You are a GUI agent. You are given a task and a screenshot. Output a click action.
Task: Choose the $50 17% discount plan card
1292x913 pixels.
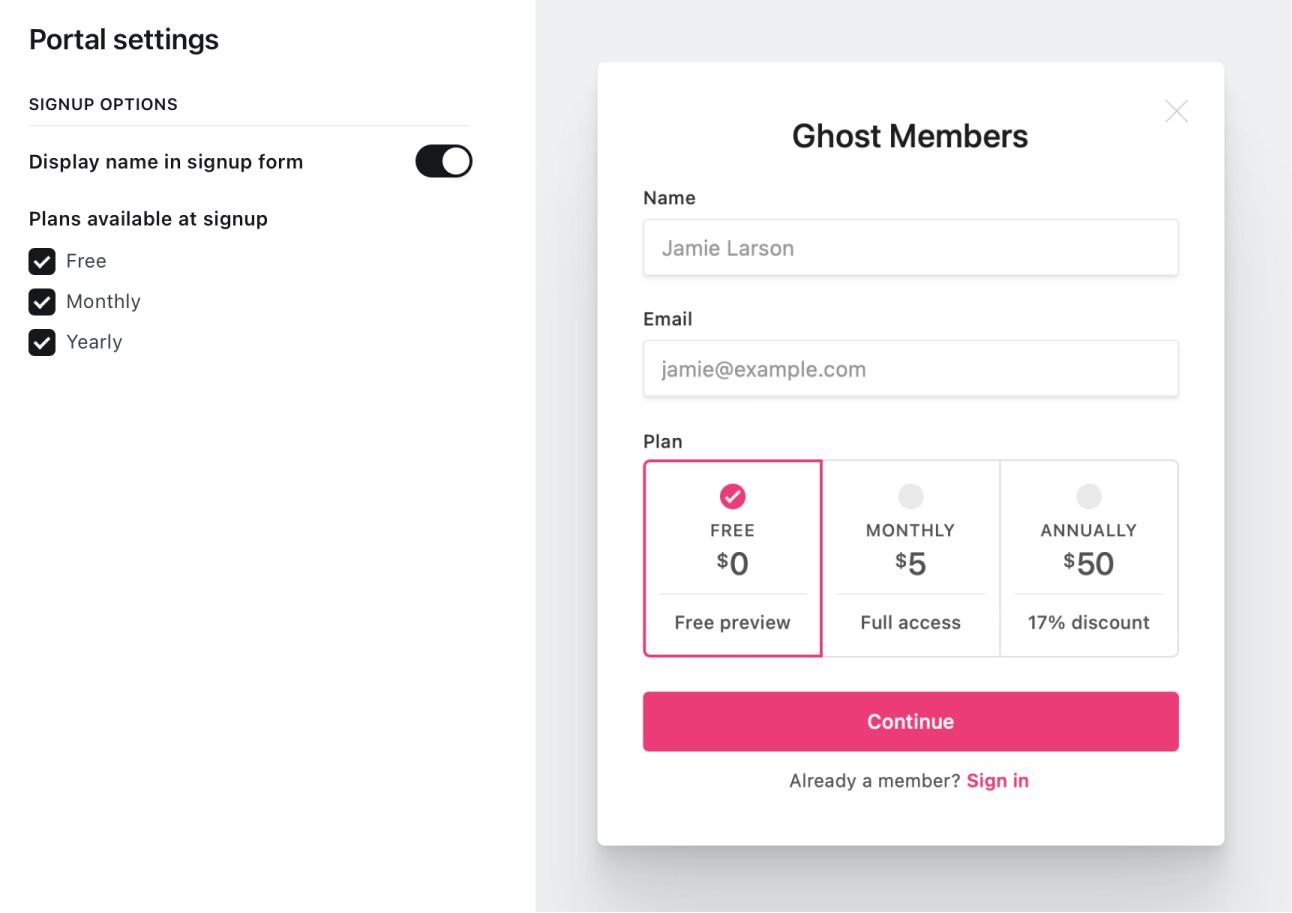tap(1089, 558)
